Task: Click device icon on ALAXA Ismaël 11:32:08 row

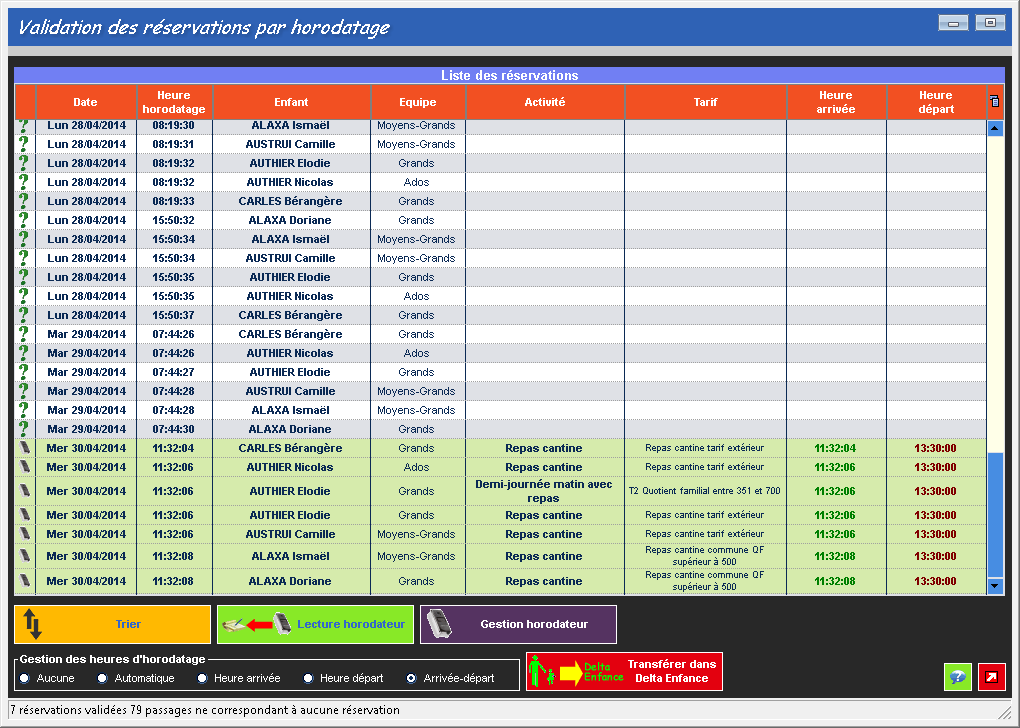Action: coord(25,556)
